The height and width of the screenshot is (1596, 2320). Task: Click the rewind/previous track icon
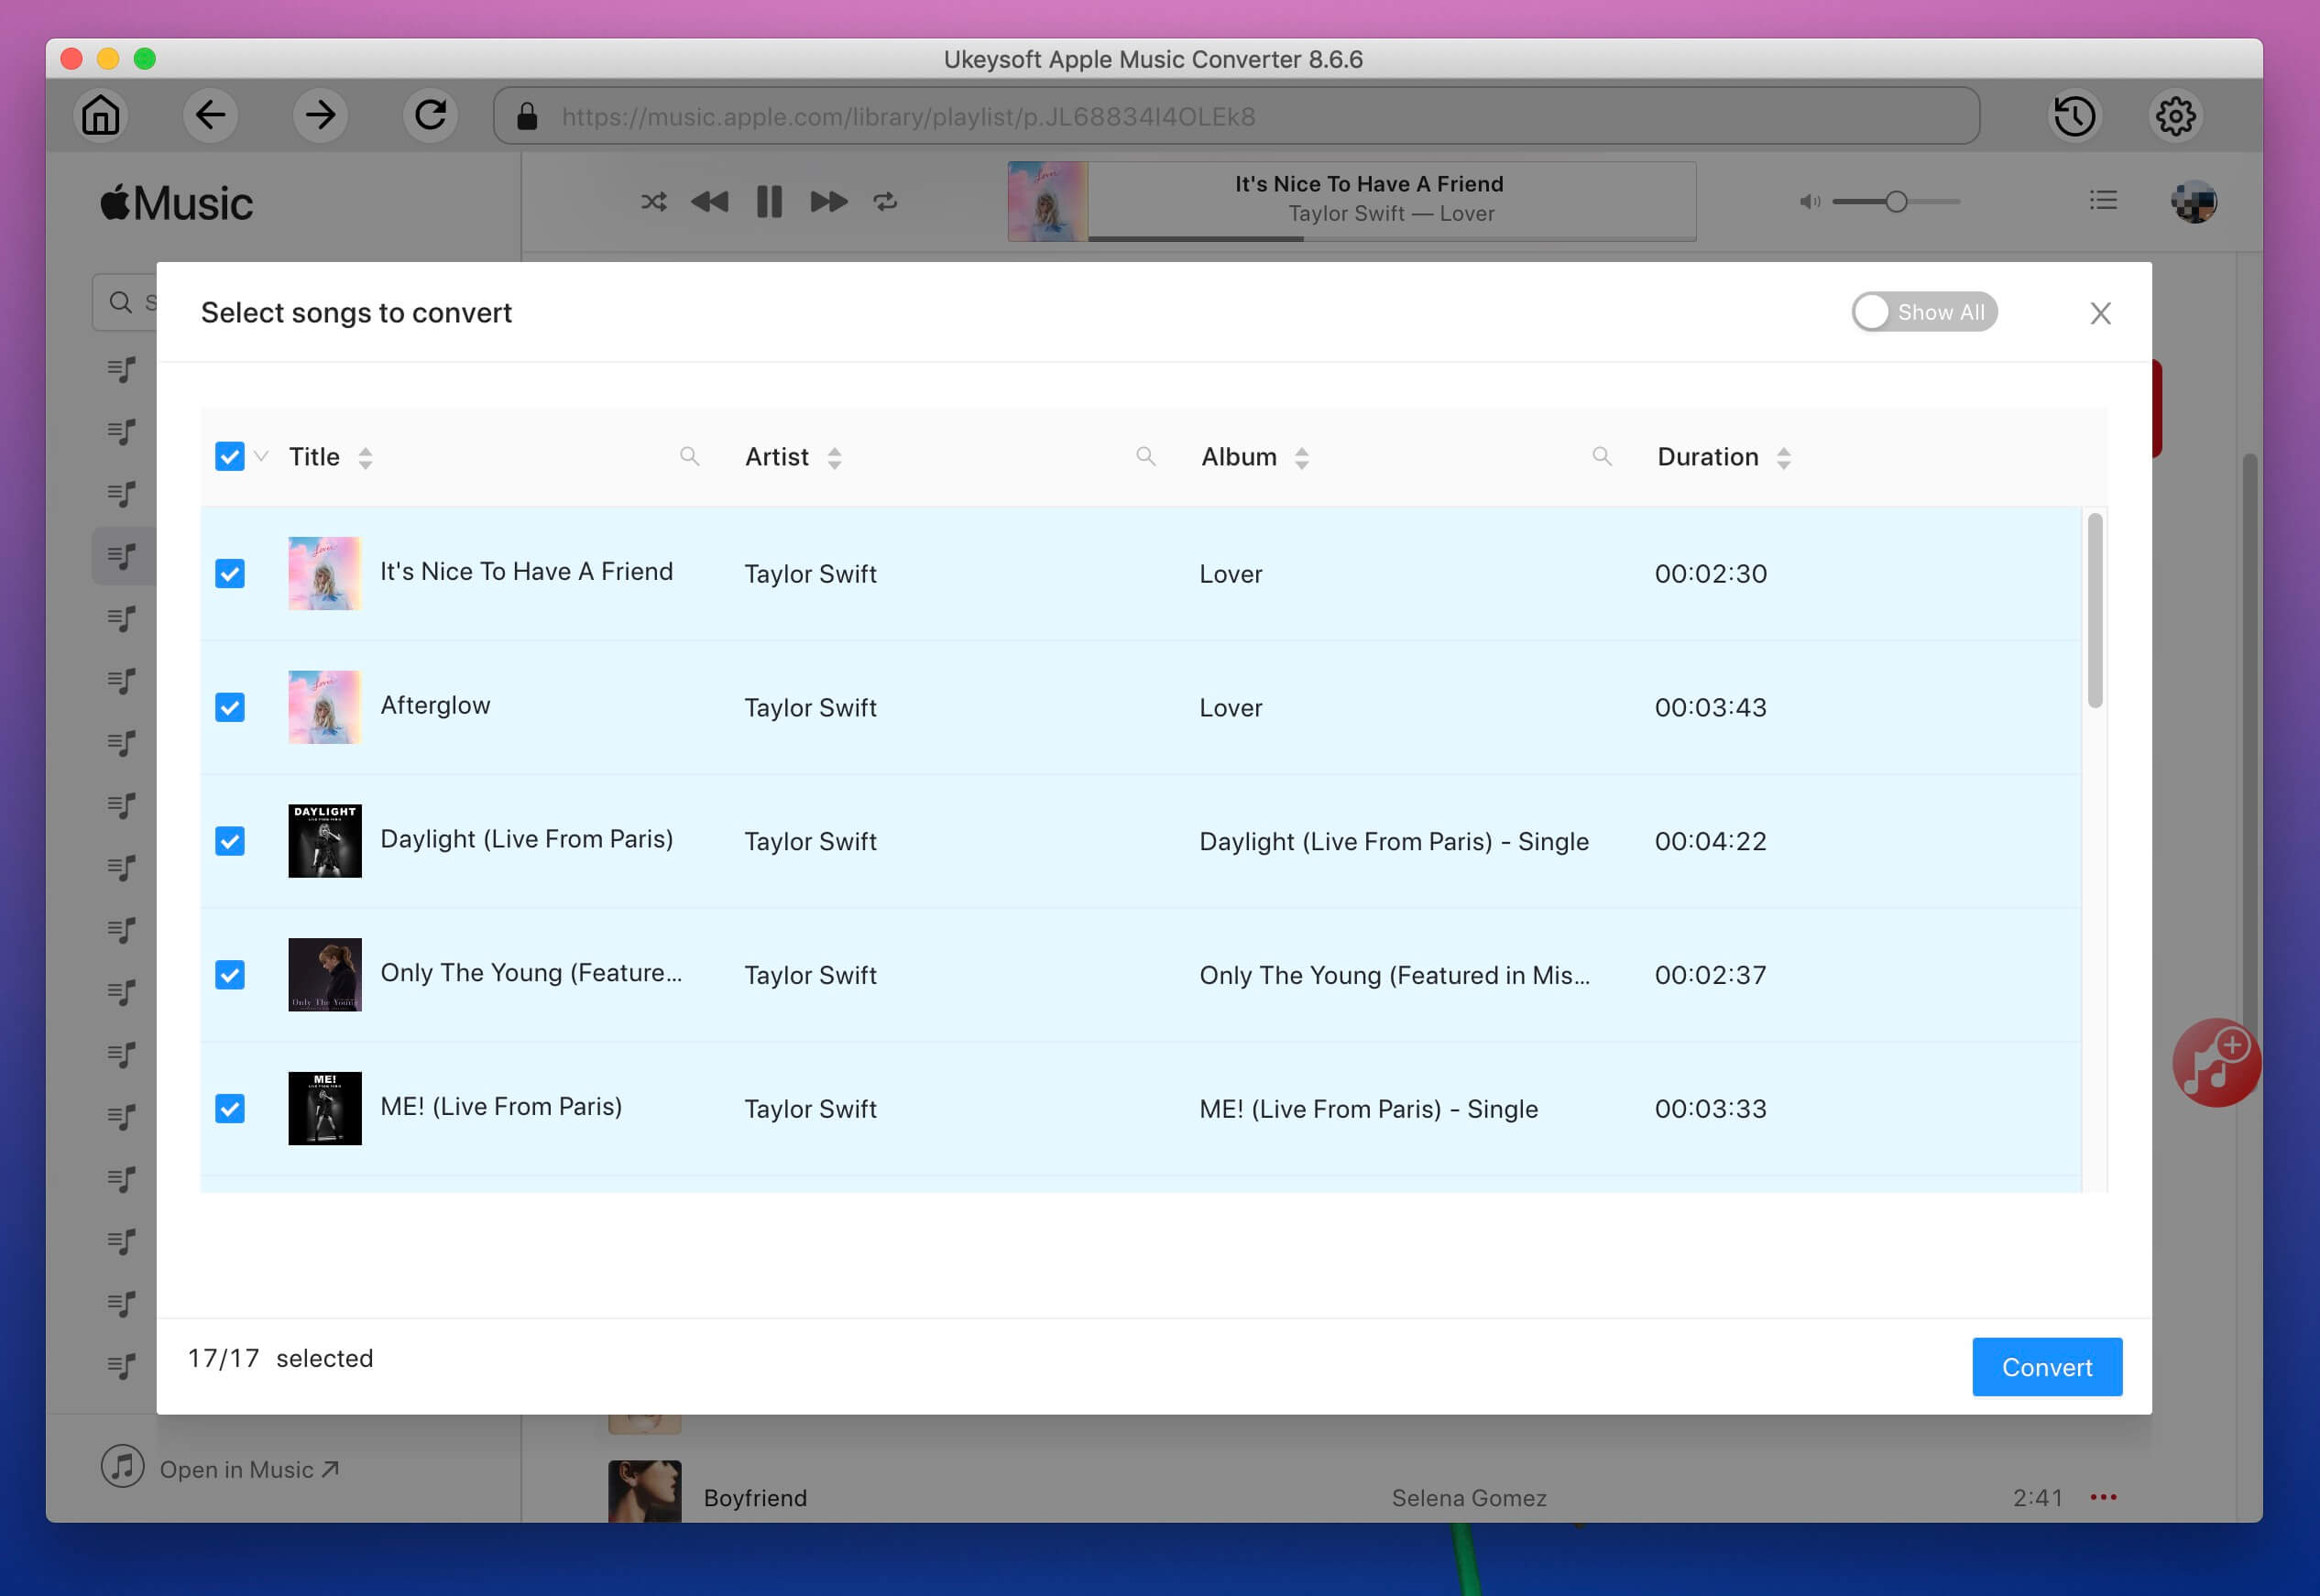(708, 200)
